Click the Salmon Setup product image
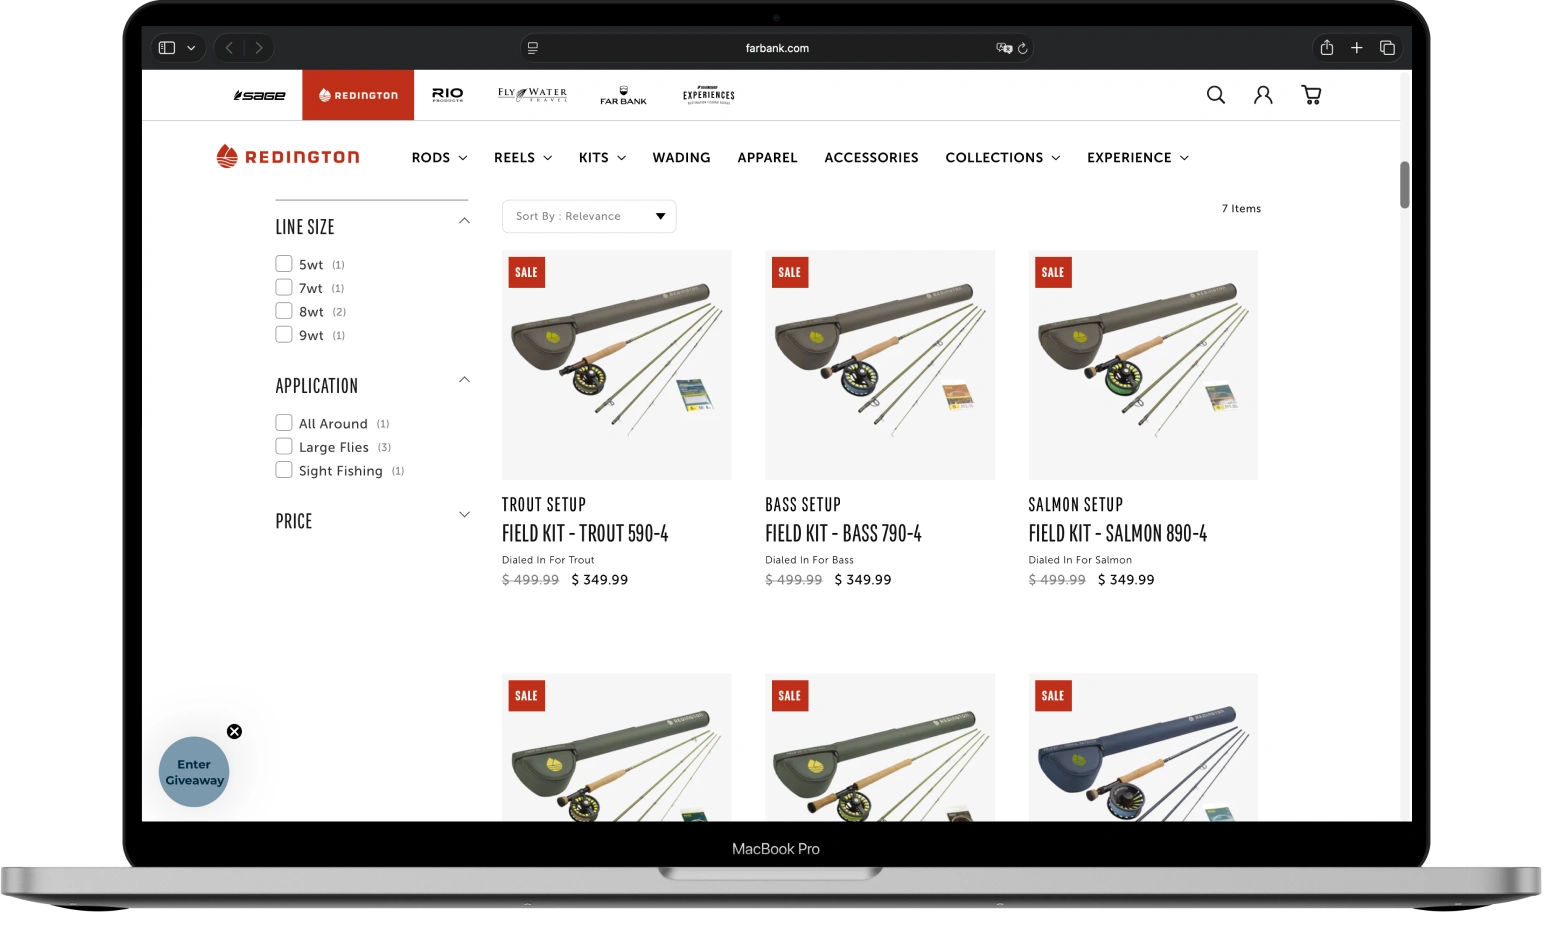1546x936 pixels. coord(1143,365)
